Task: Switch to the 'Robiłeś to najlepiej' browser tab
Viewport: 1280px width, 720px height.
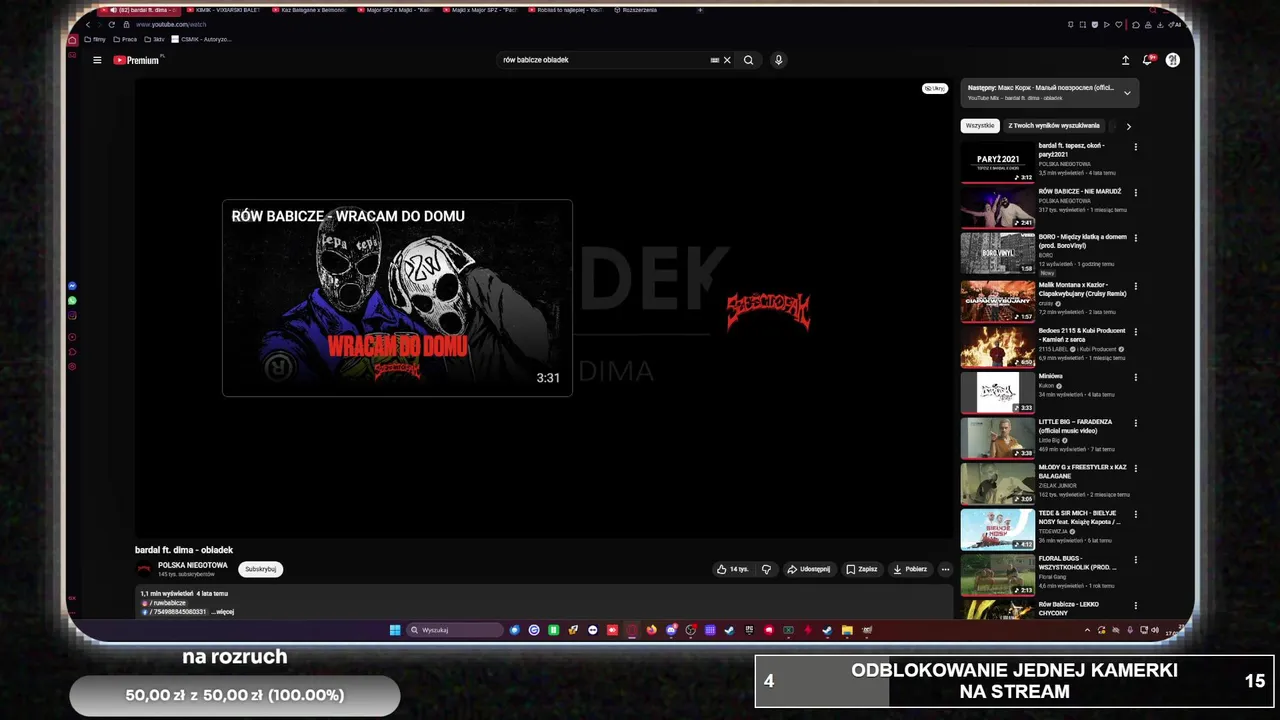Action: tap(568, 10)
